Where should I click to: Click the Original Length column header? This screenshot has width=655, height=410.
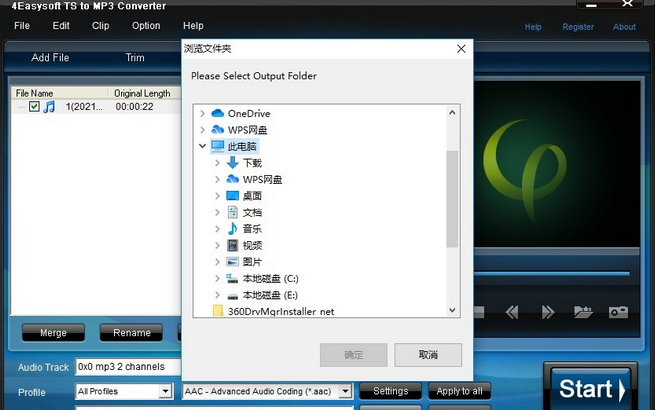tap(145, 93)
